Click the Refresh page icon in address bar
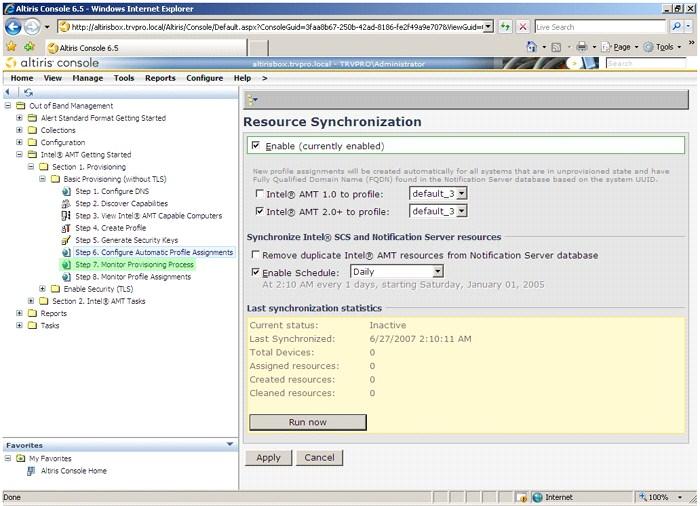Image resolution: width=700 pixels, height=506 pixels. tap(505, 27)
